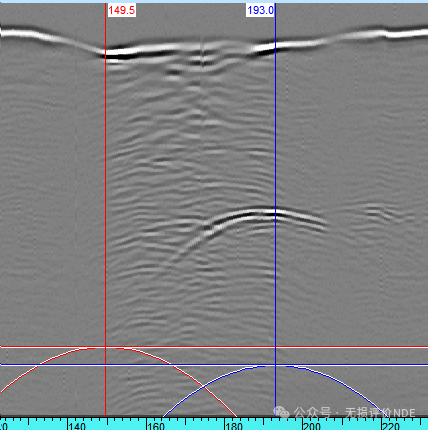
Task: Click the blue 193.0 cursor label
Action: (x=260, y=10)
